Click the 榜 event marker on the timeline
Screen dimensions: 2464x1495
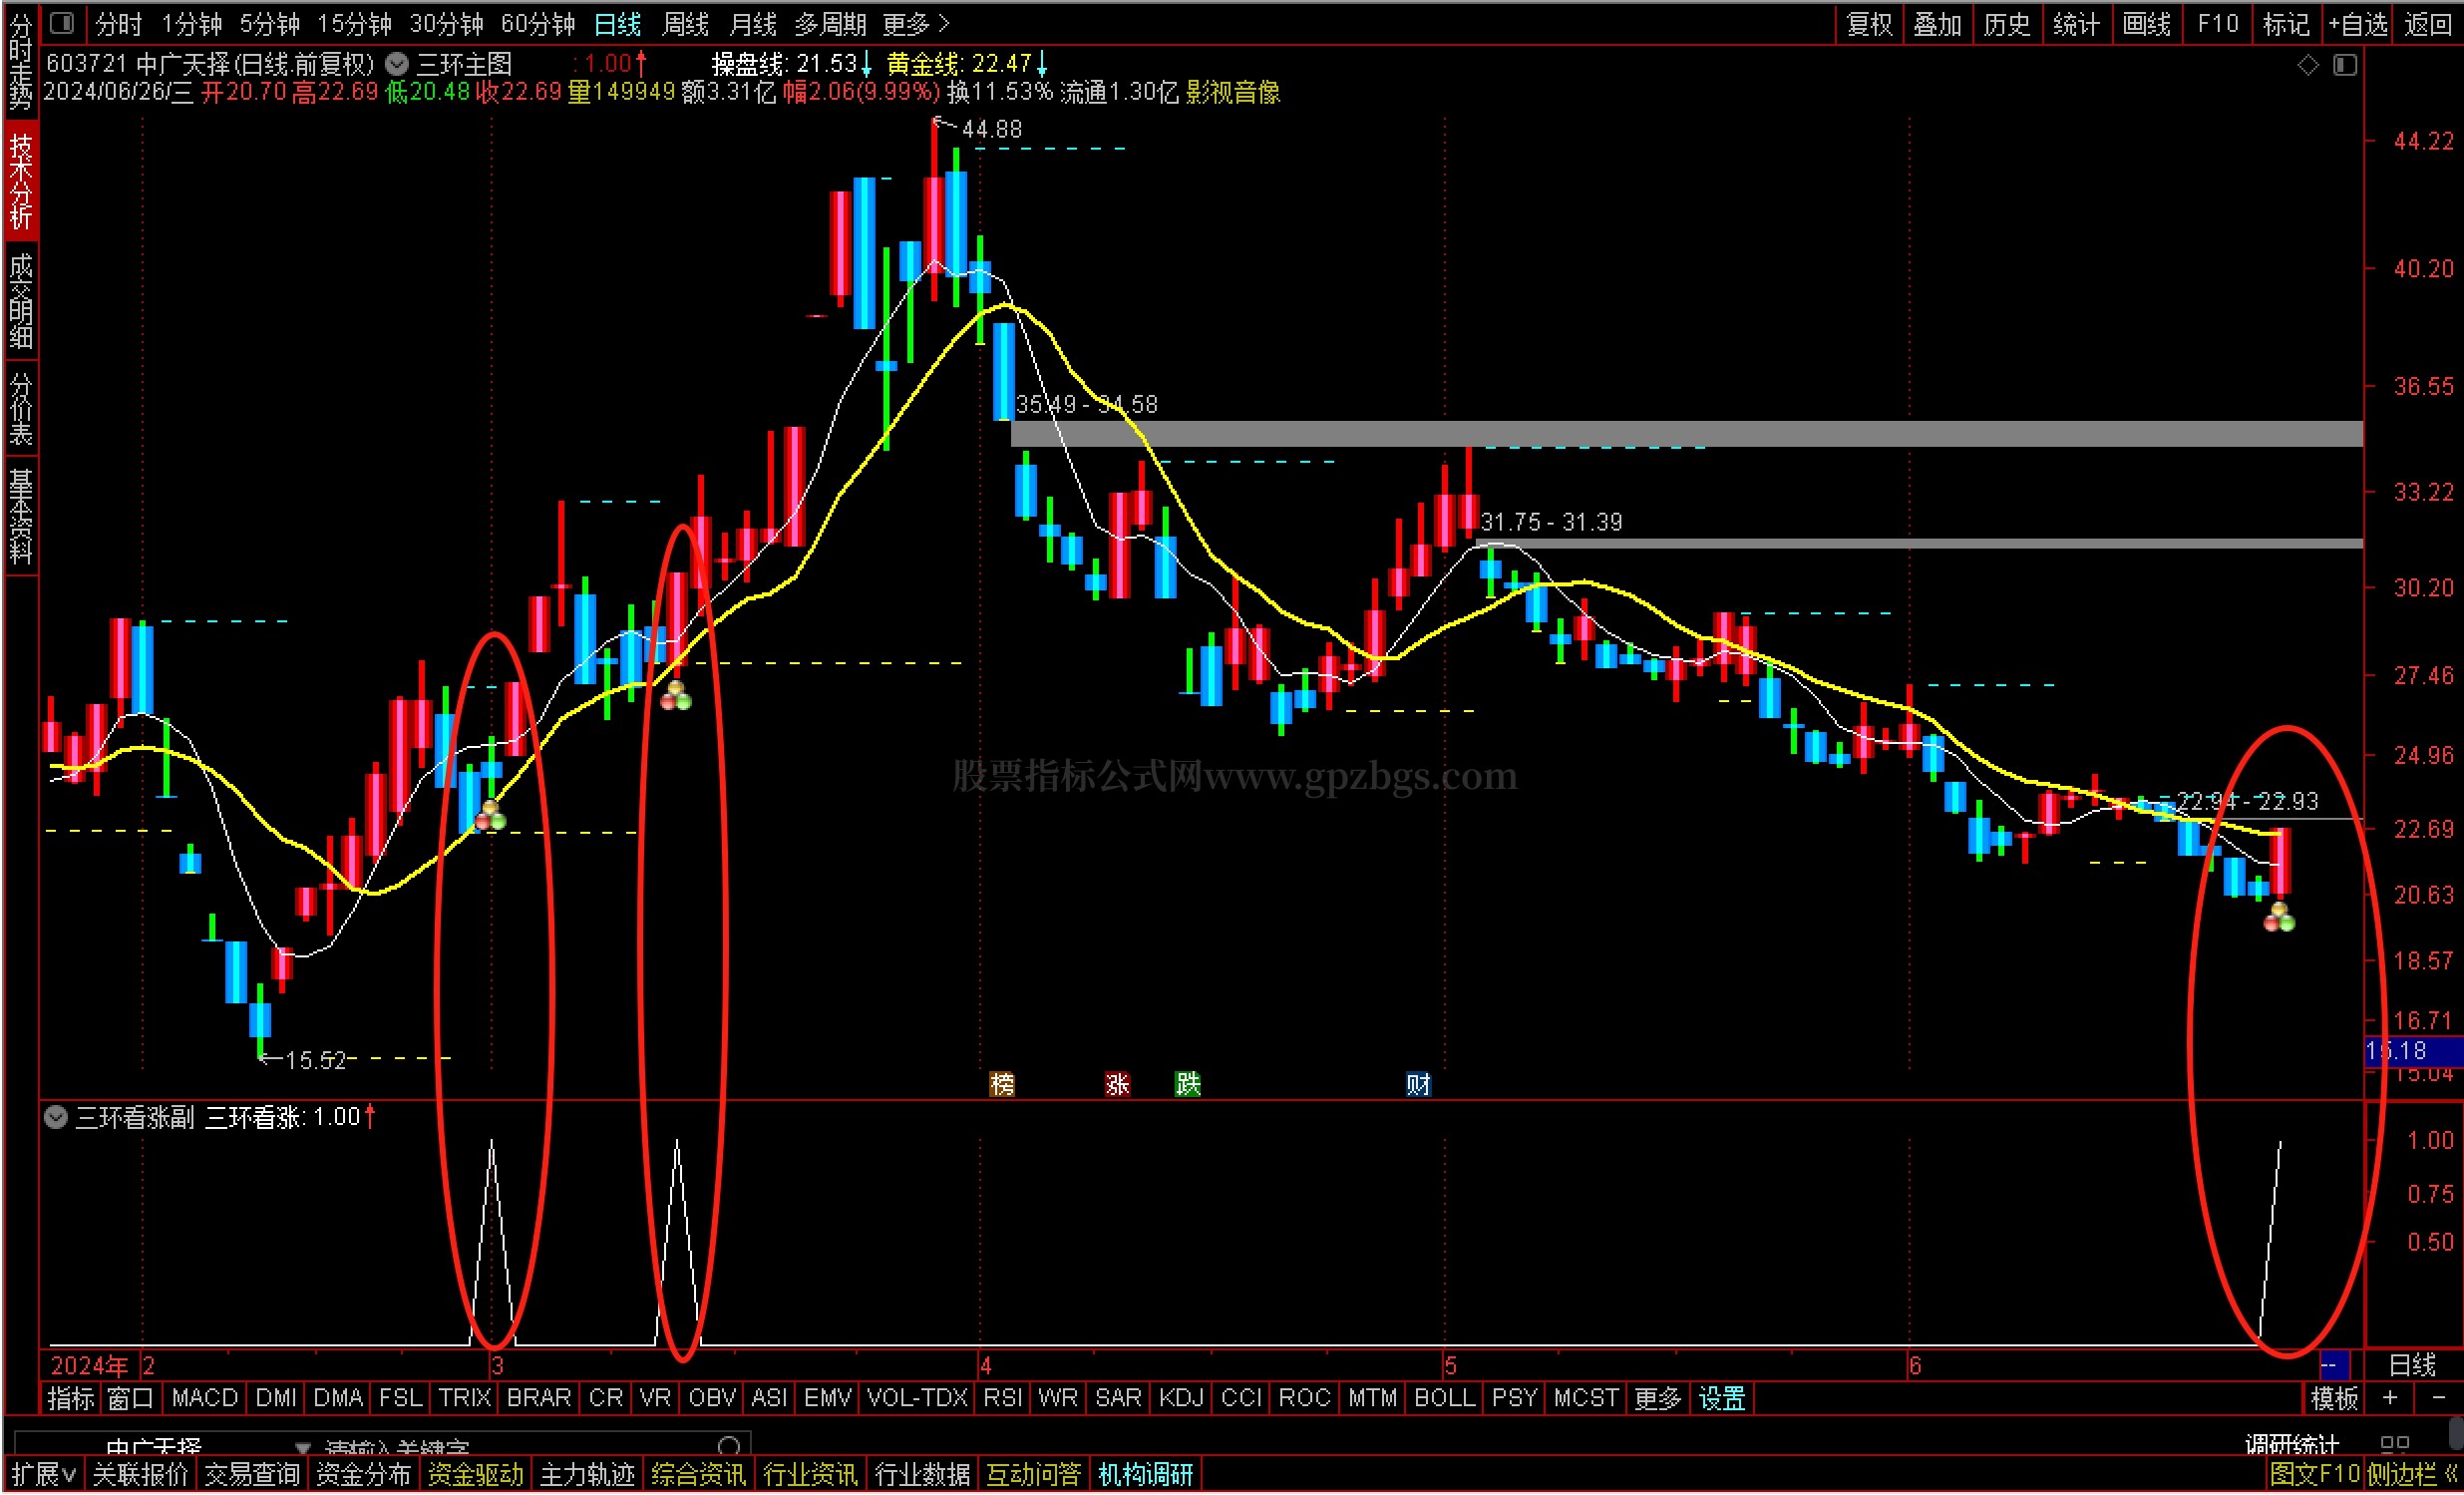1001,1084
